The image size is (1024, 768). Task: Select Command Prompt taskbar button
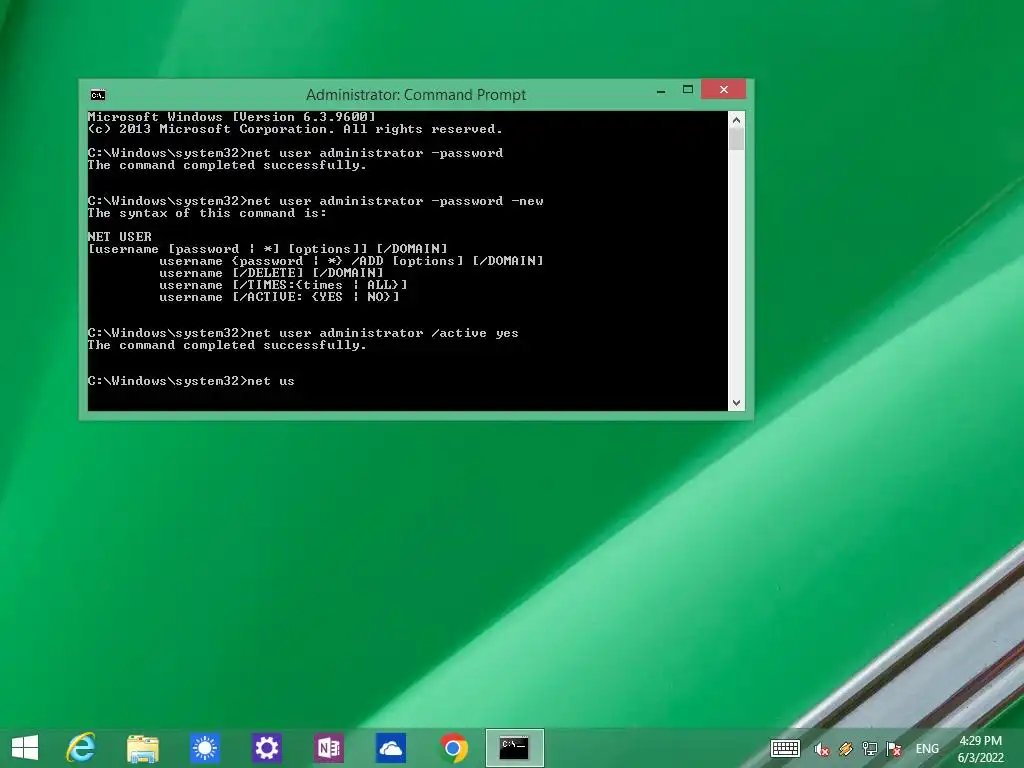(515, 748)
